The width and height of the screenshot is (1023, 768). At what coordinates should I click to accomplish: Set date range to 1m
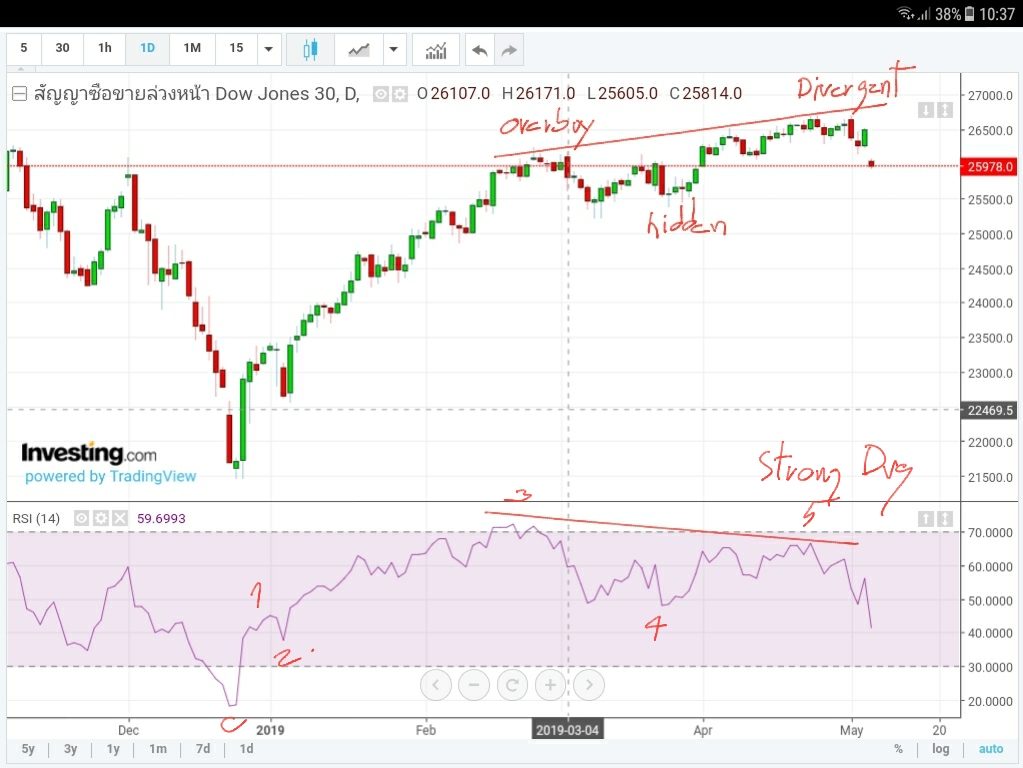tap(158, 749)
